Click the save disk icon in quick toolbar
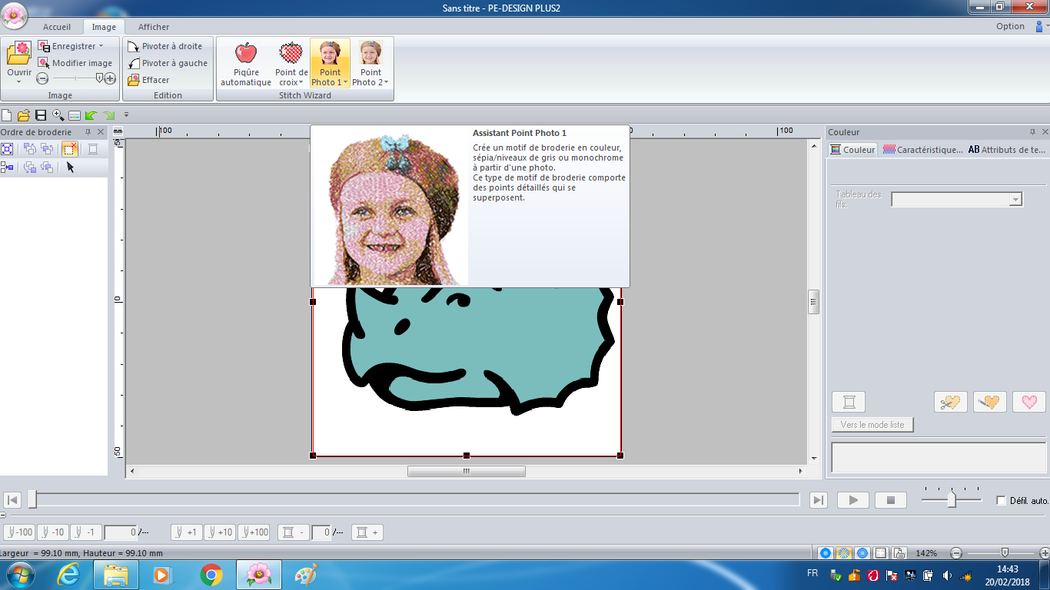Screen dimensions: 1050x590 pyautogui.click(x=41, y=115)
